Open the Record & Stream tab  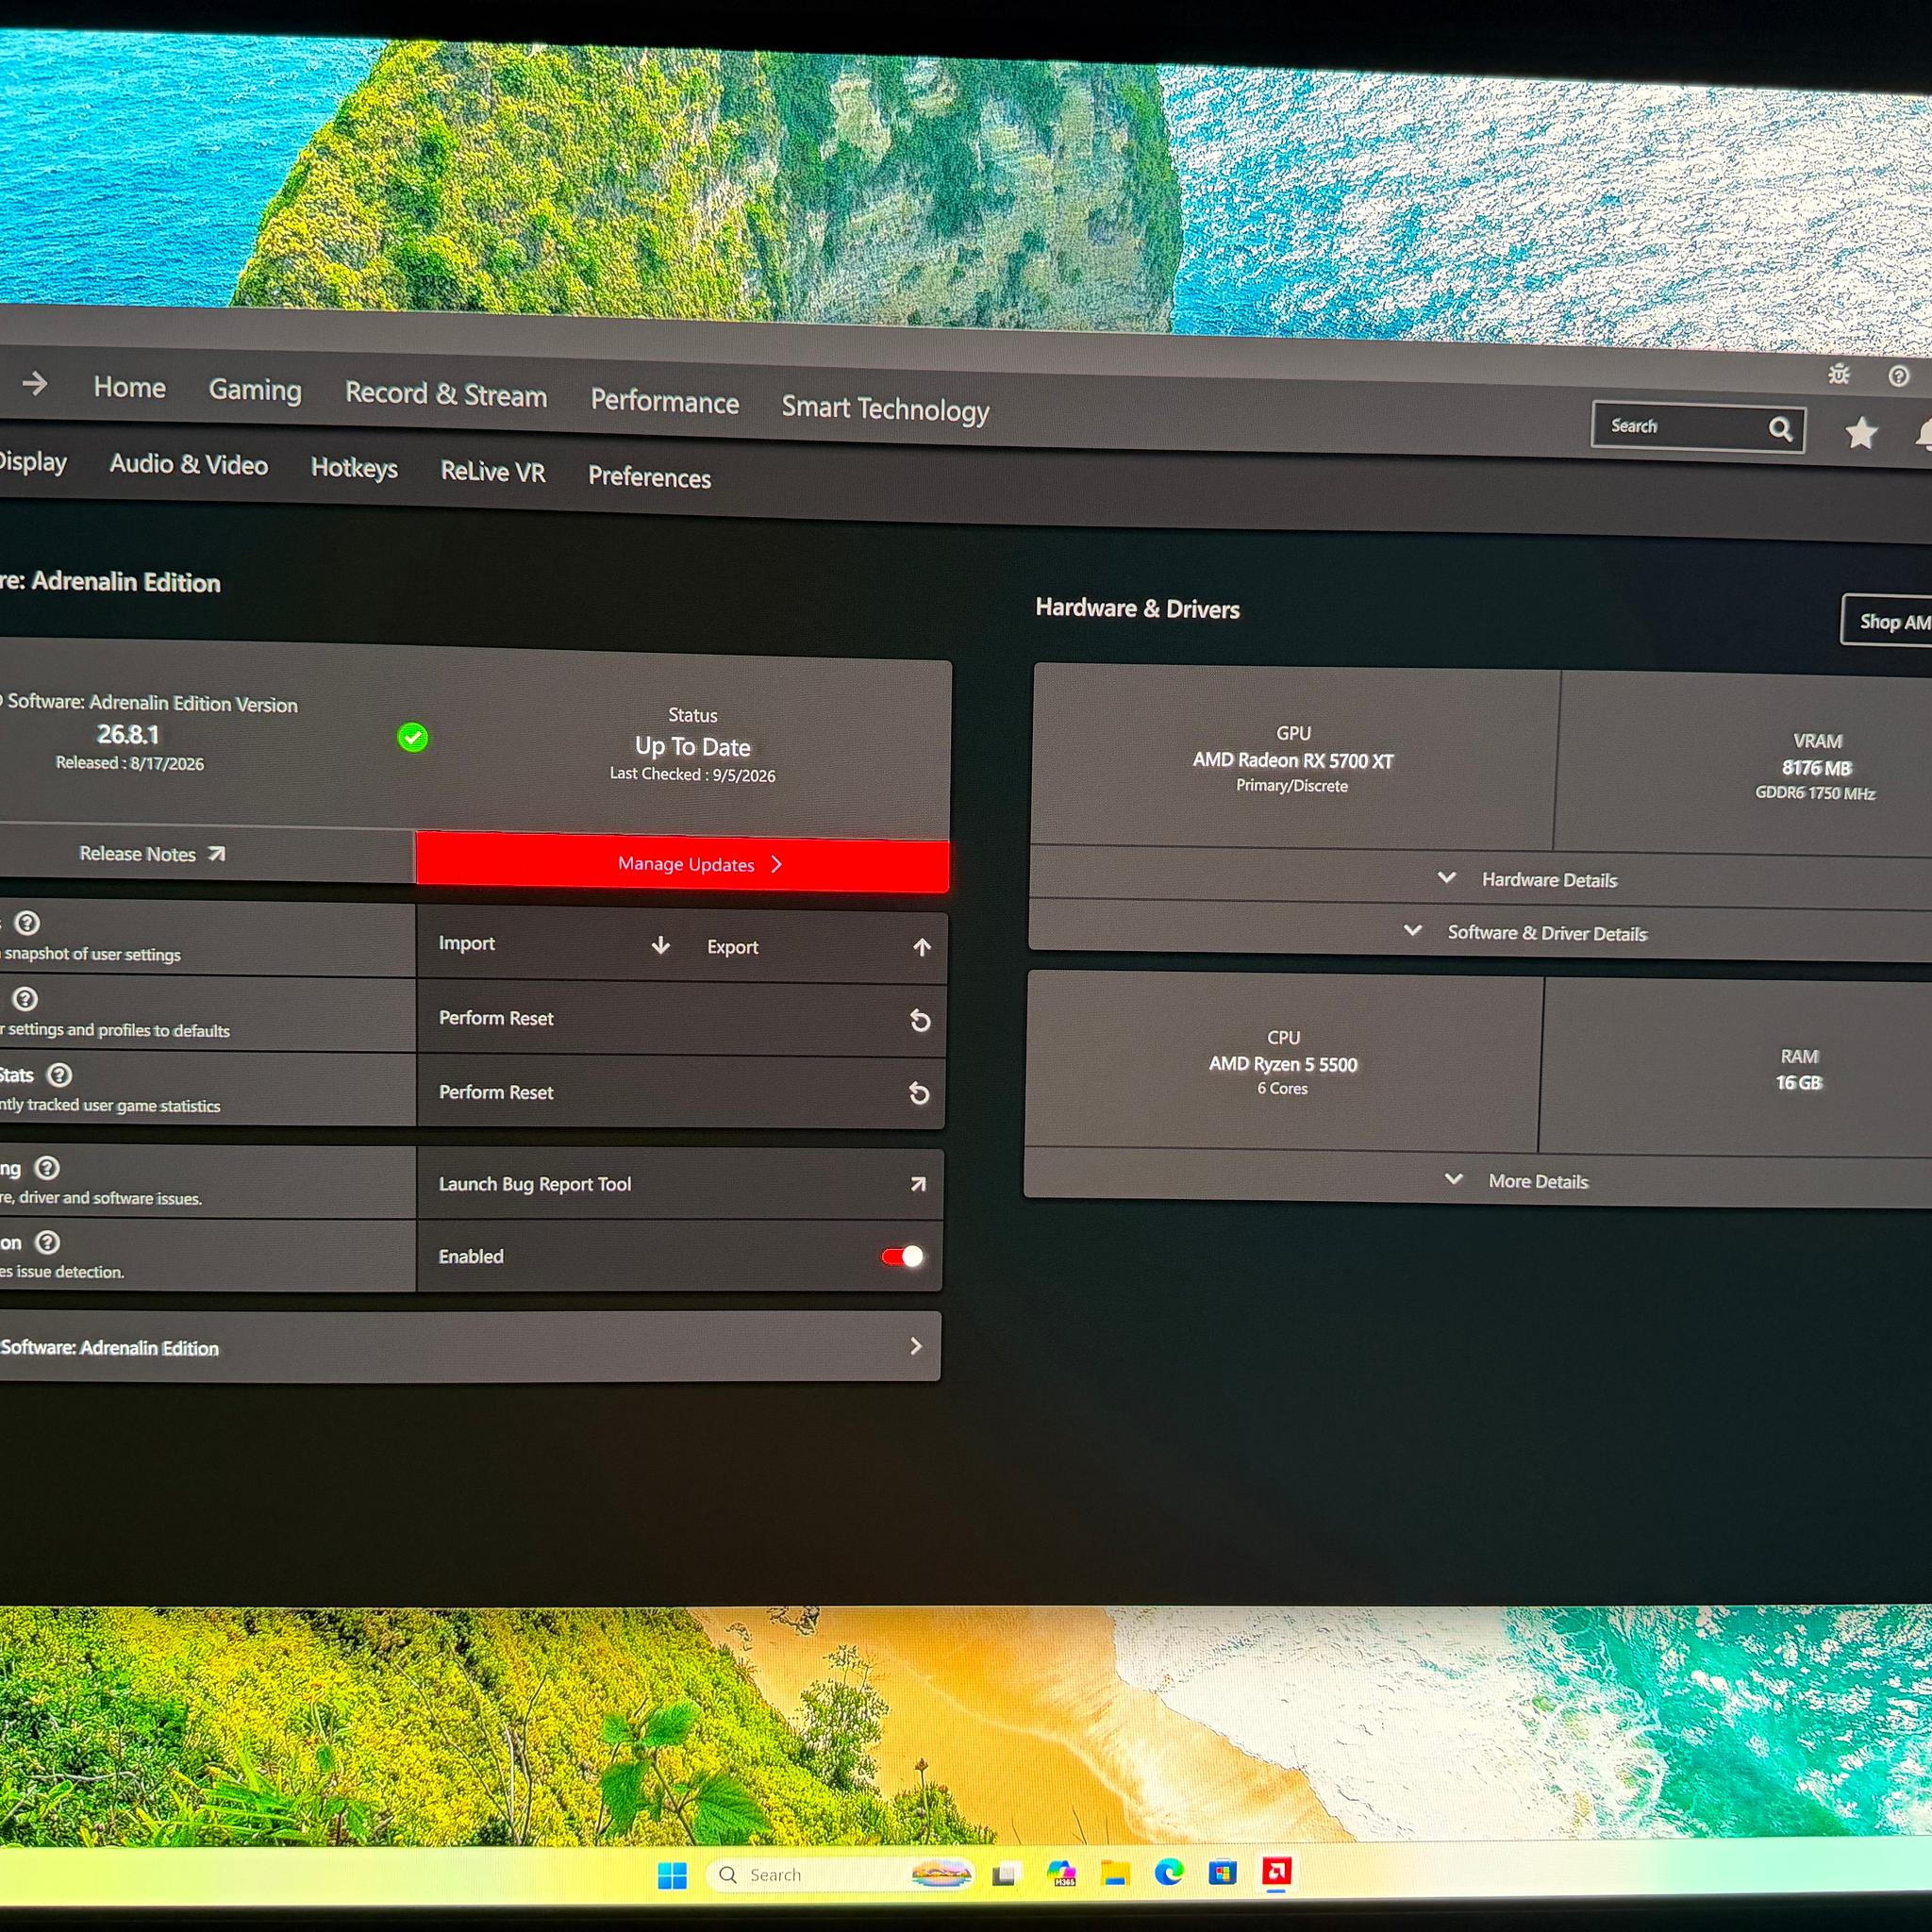pyautogui.click(x=446, y=394)
